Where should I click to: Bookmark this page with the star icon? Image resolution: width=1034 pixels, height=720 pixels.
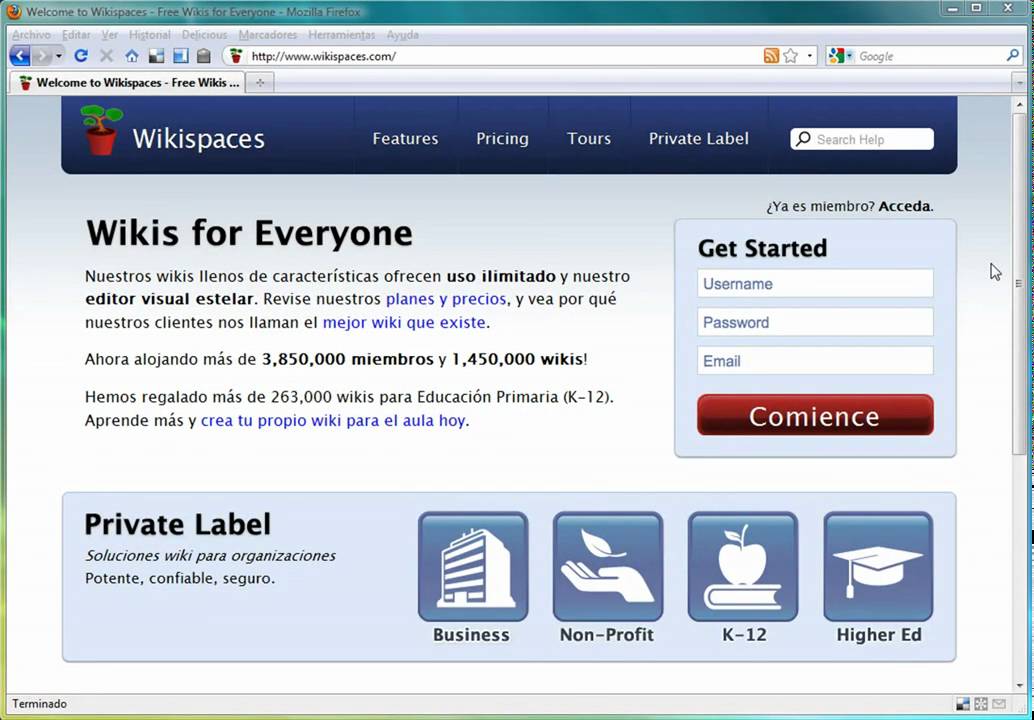[791, 56]
